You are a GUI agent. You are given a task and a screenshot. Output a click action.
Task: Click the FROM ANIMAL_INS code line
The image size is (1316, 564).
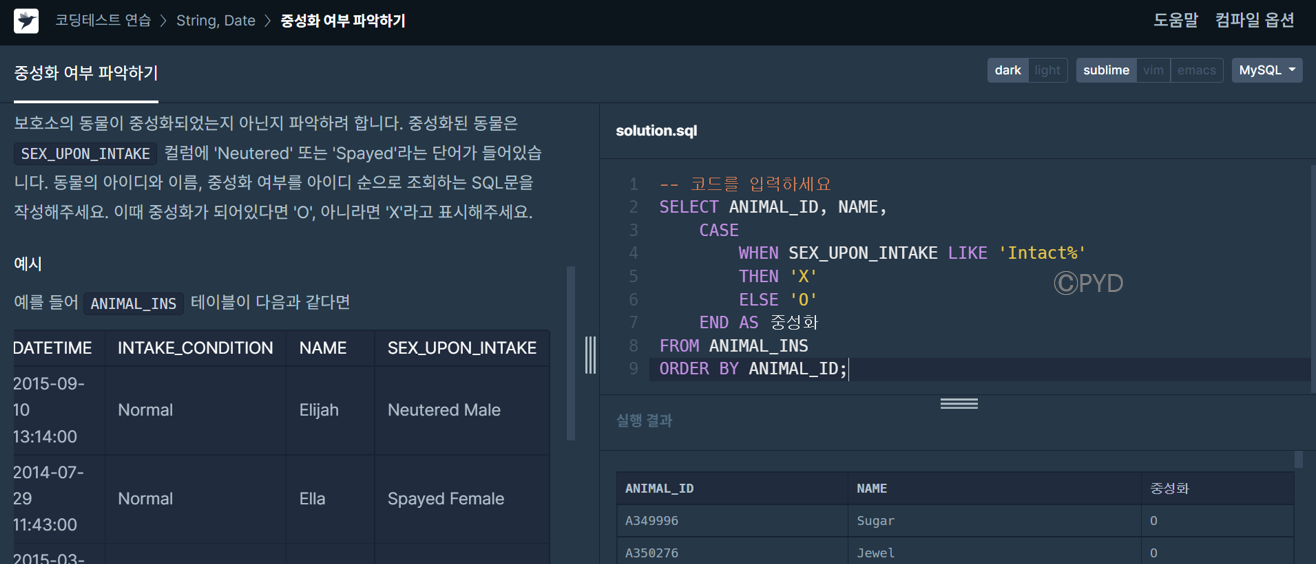(734, 346)
